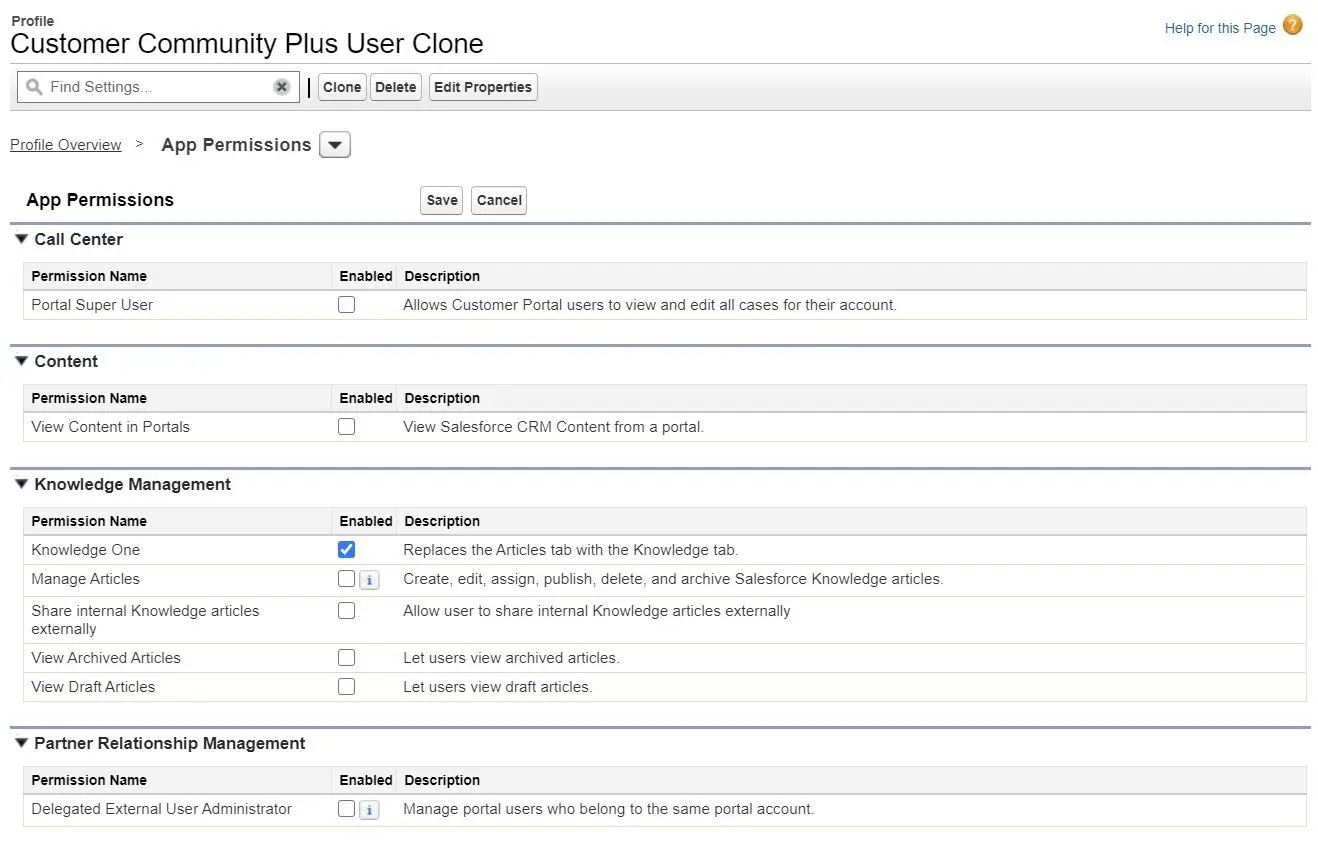Enable the Portal Super User checkbox

[346, 305]
